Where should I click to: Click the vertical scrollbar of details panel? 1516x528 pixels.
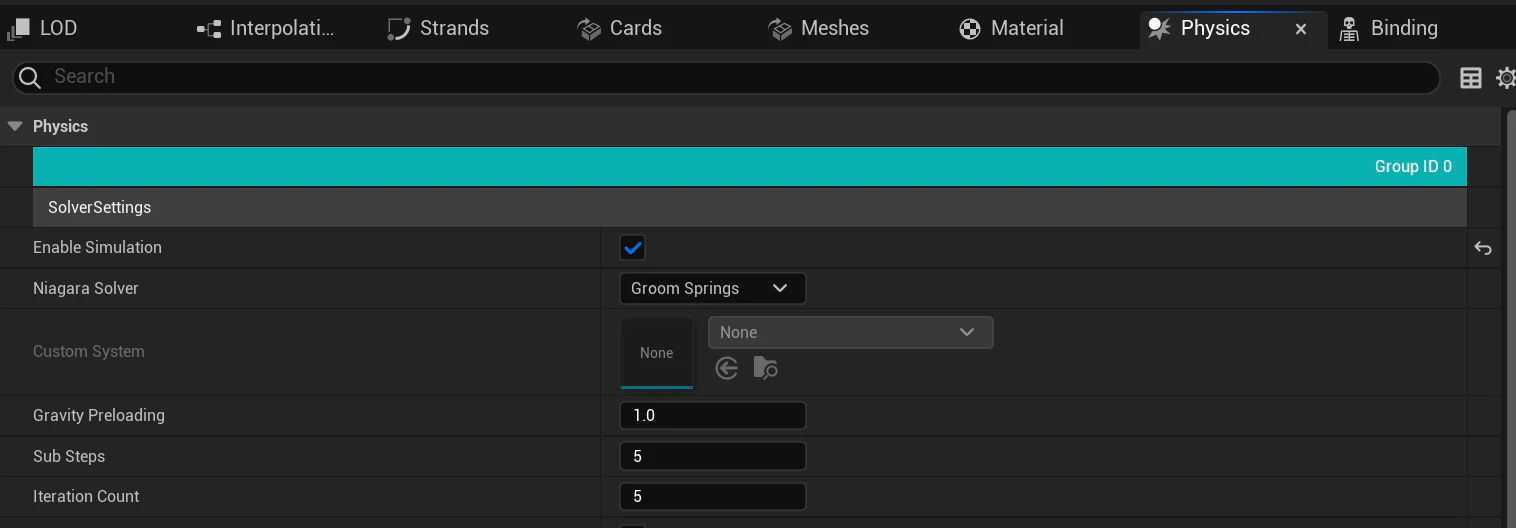(1510, 318)
